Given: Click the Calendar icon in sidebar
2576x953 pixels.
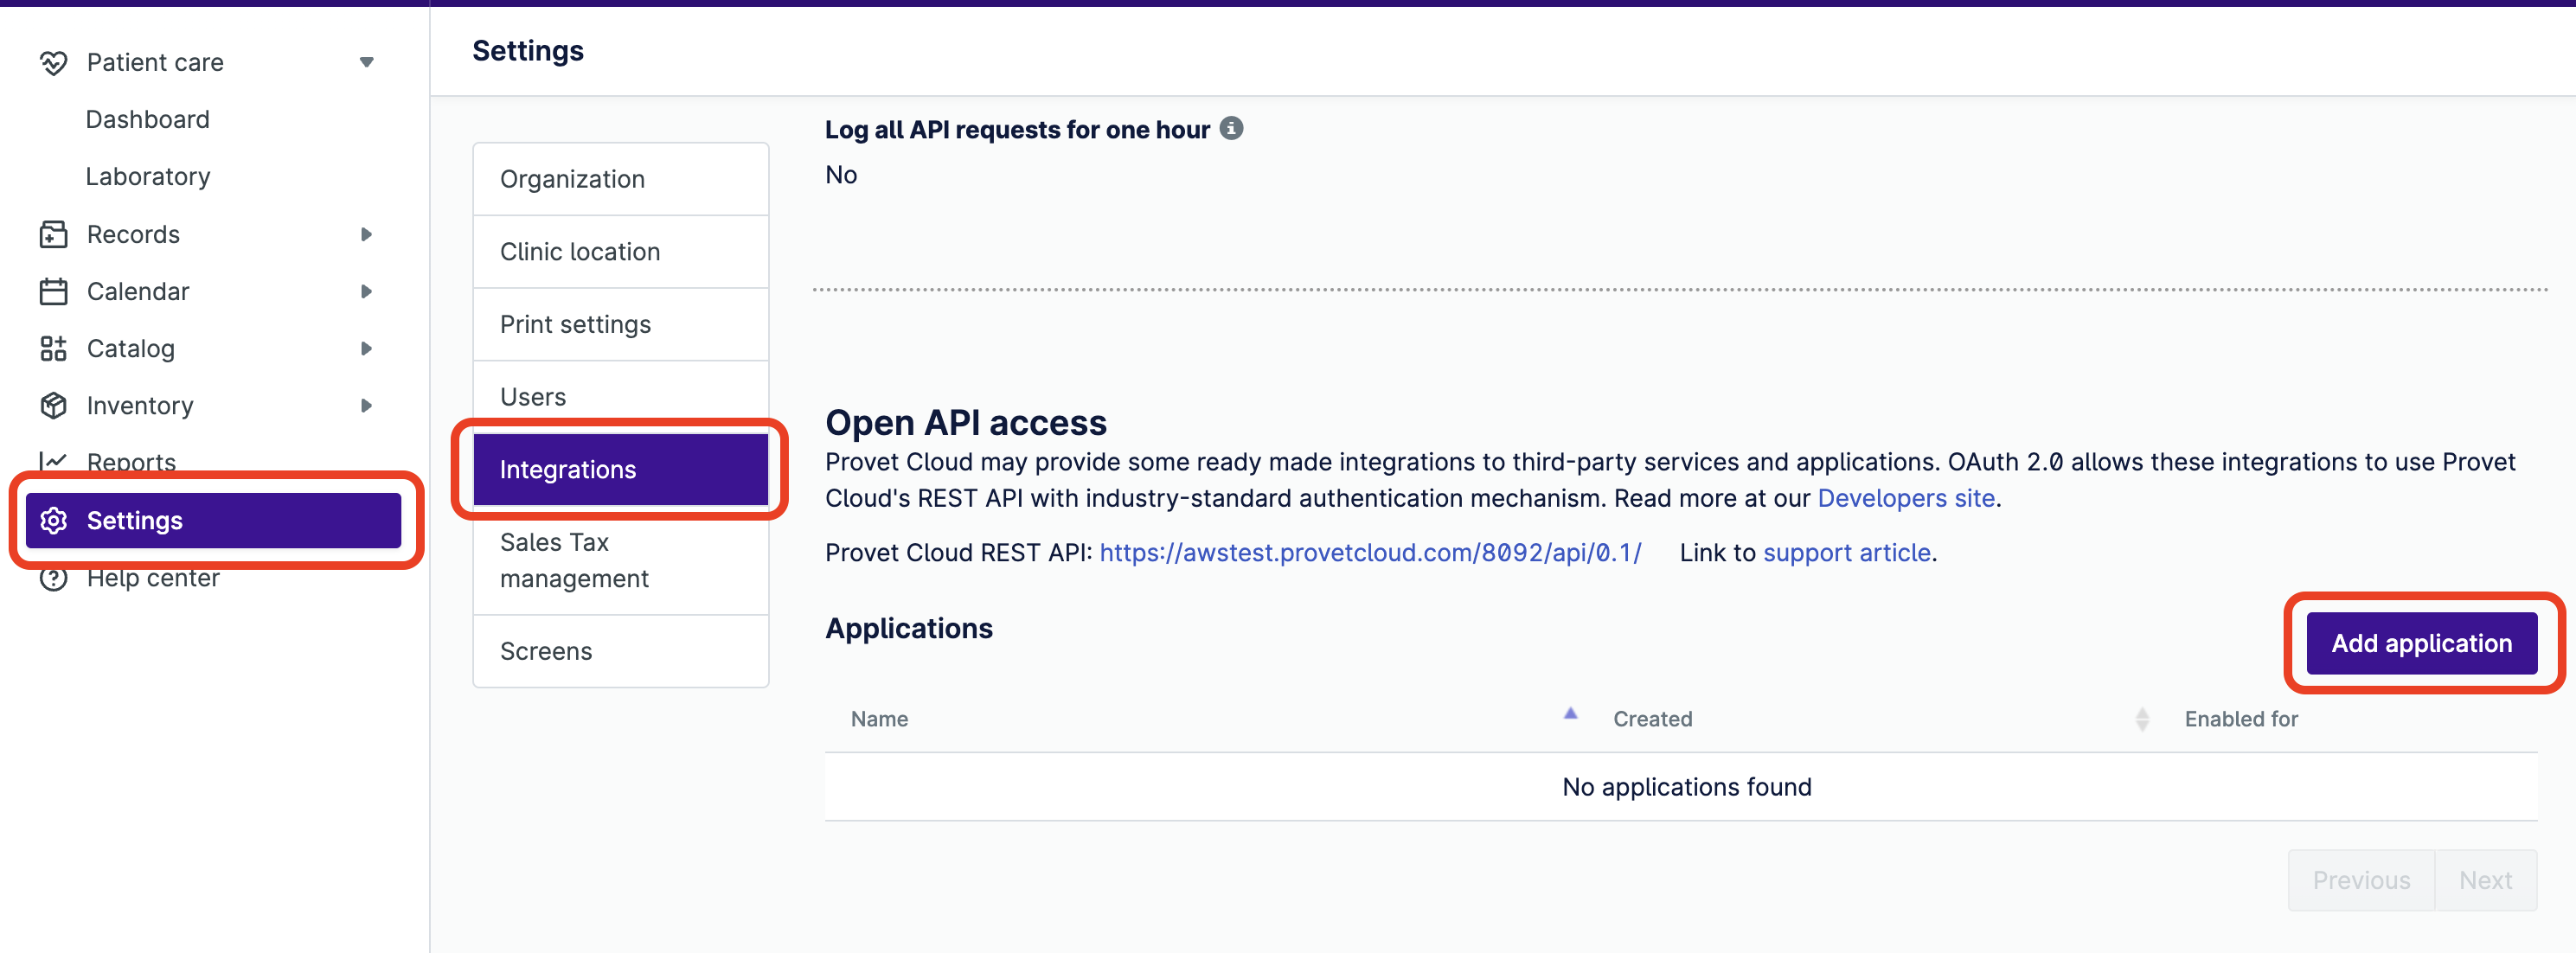Looking at the screenshot, I should (x=53, y=292).
